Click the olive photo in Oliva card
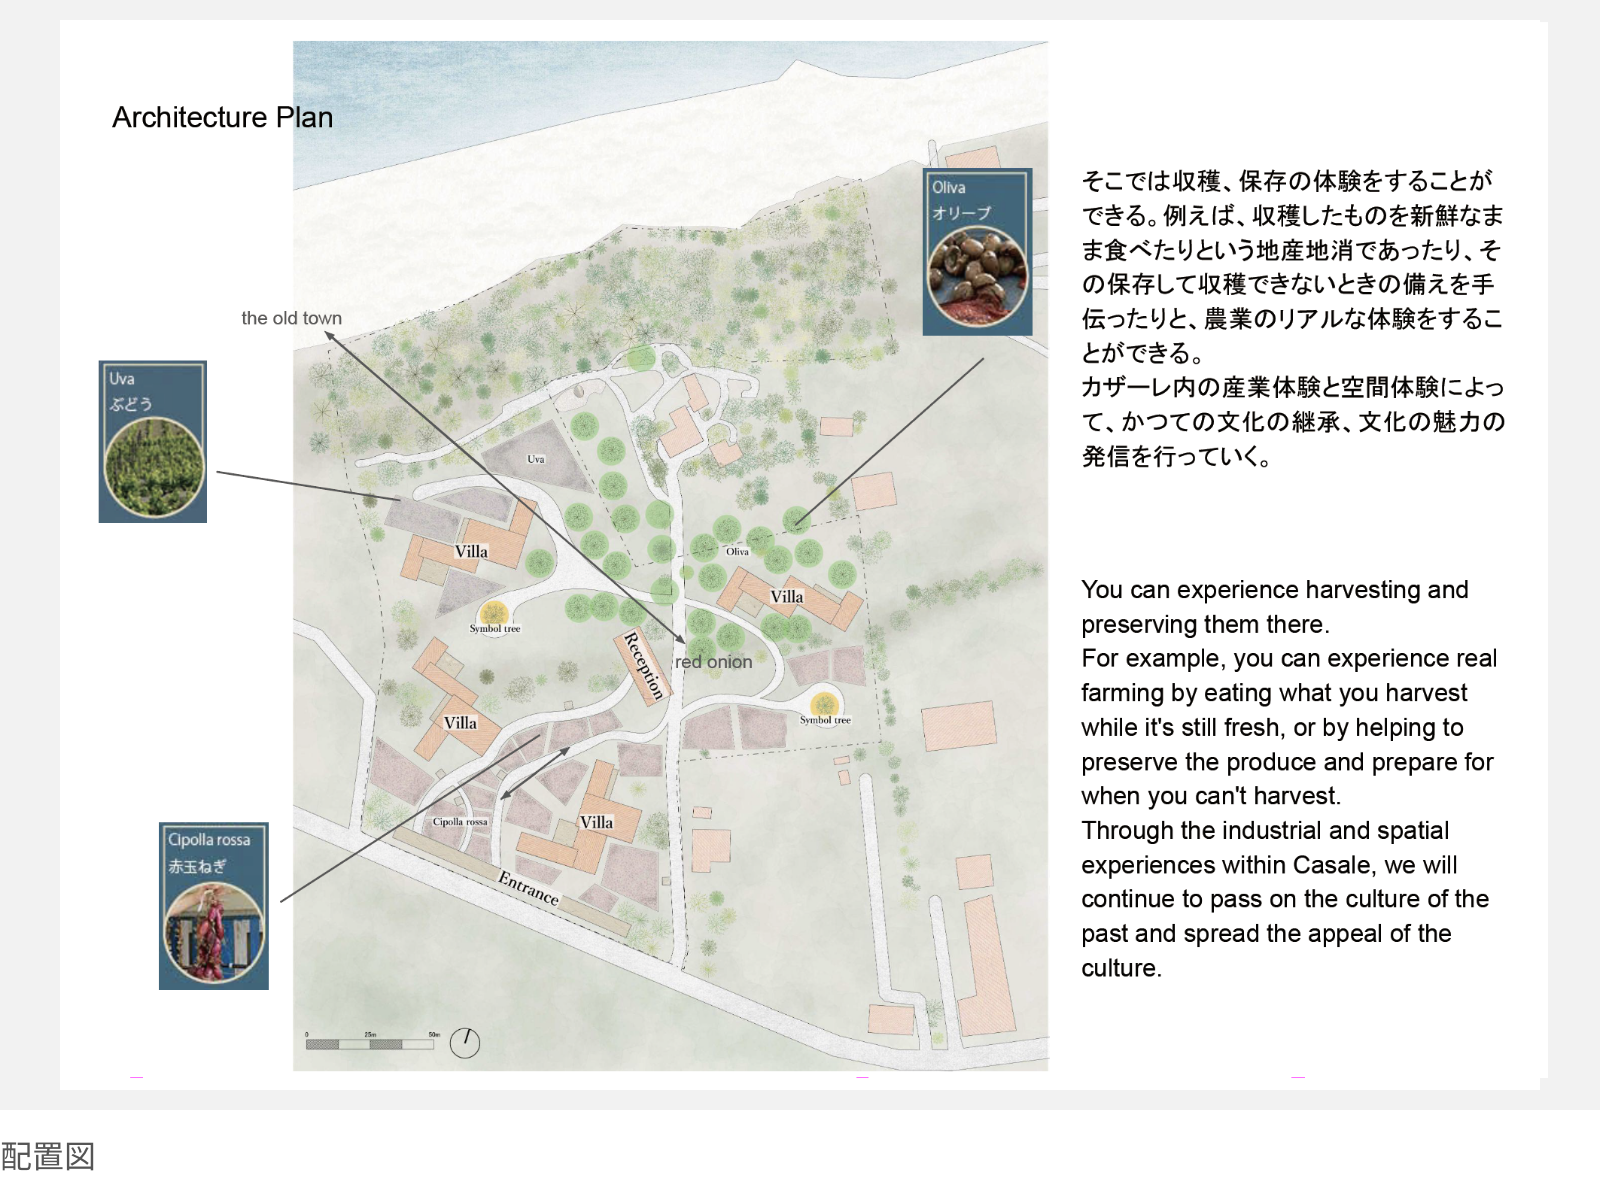The height and width of the screenshot is (1178, 1600). click(x=977, y=278)
